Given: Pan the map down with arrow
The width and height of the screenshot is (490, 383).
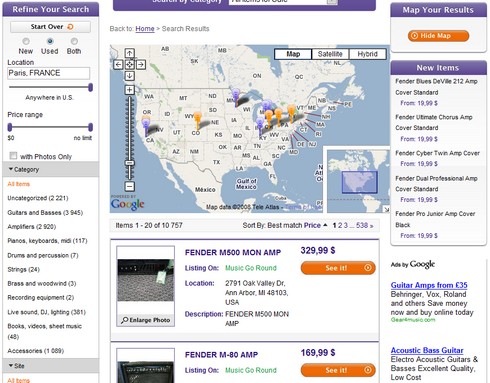Looking at the screenshot, I should 130,76.
